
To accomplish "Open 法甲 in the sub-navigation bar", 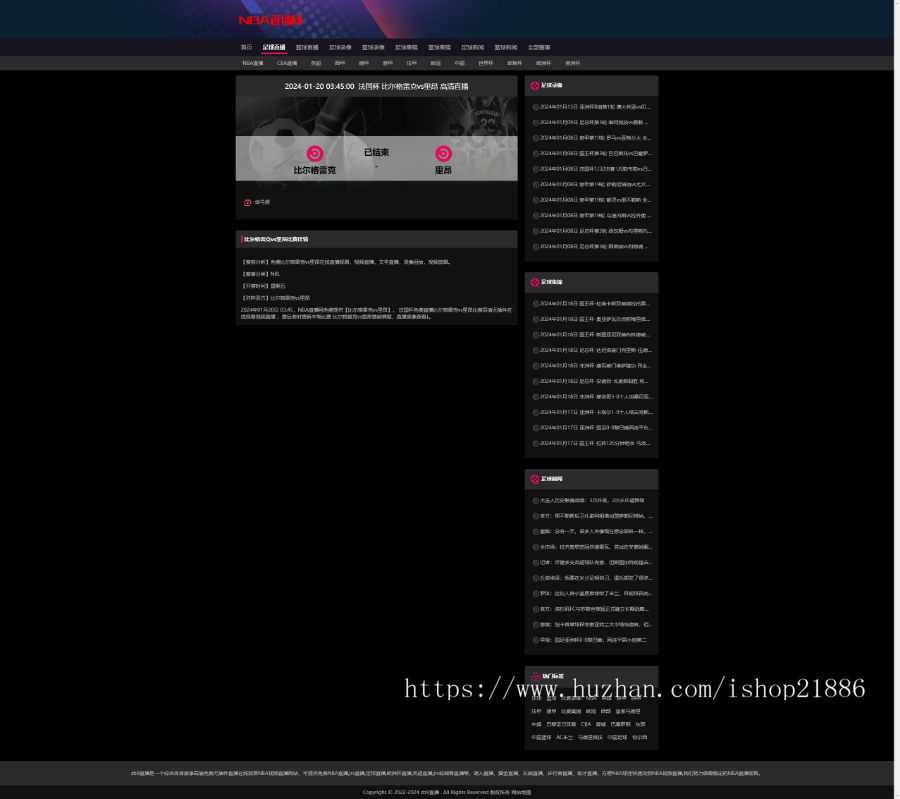I will pos(412,63).
